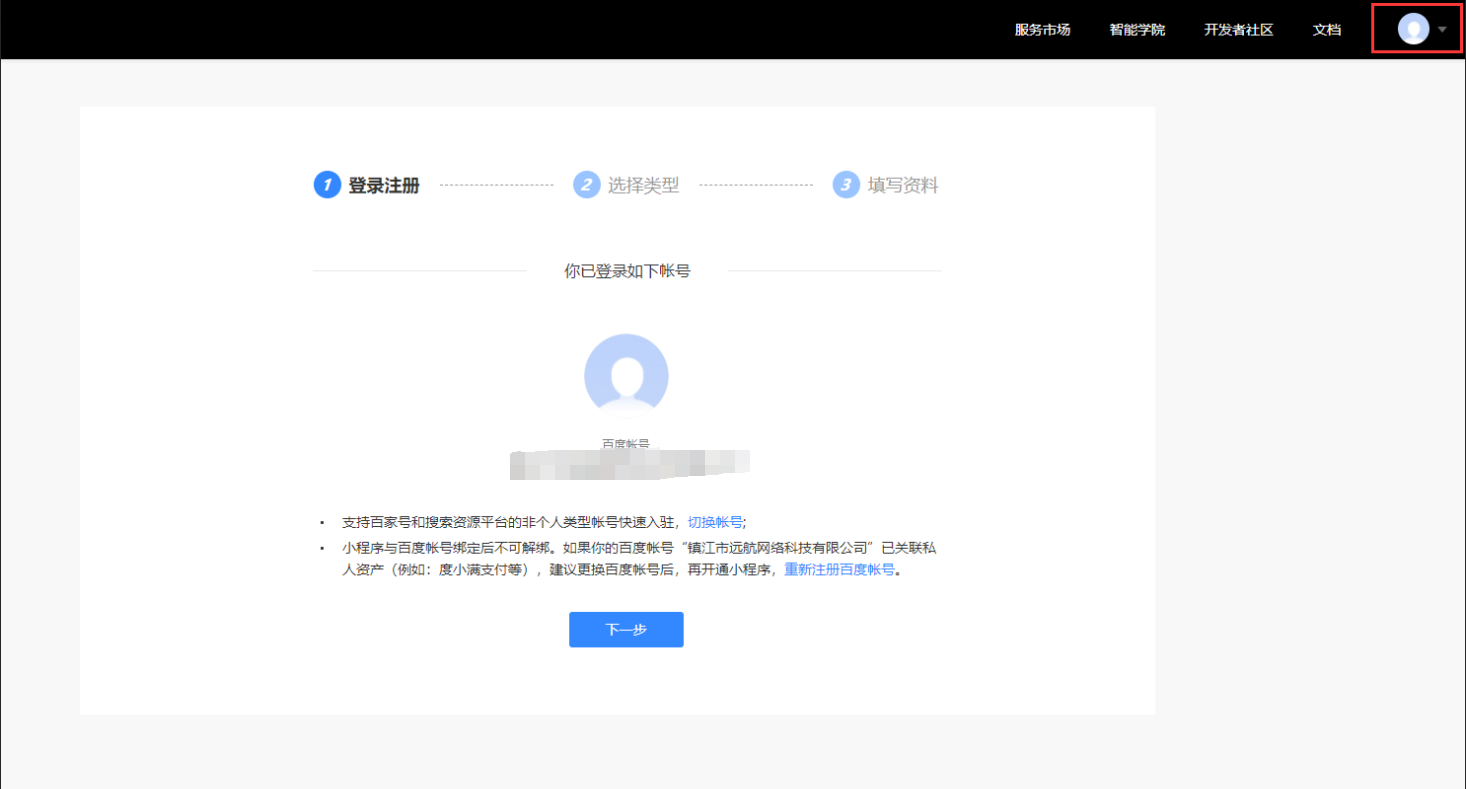
Task: Click the step 2 number circle
Action: tap(587, 185)
